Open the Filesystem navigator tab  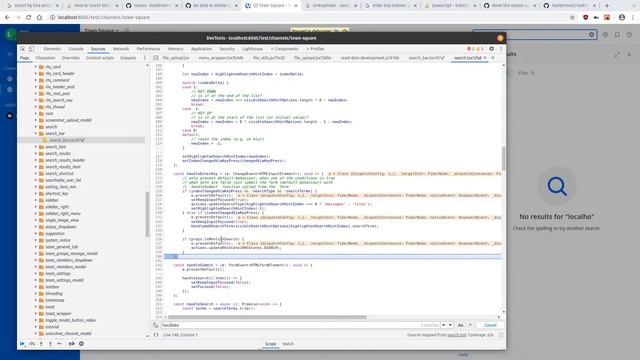tap(45, 58)
